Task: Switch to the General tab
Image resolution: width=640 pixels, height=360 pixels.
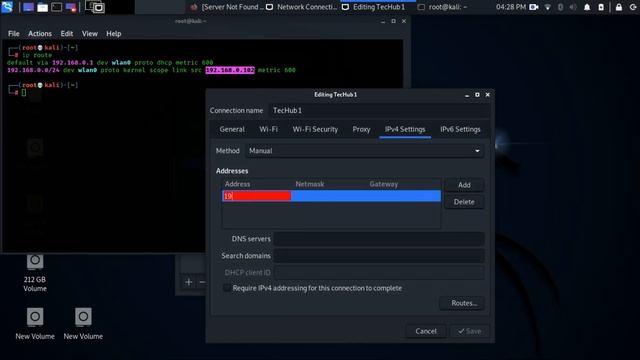Action: coord(232,129)
